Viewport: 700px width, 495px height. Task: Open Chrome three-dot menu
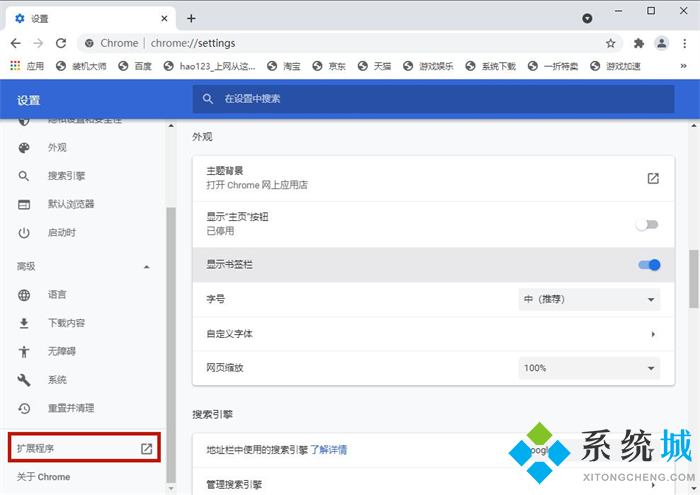pos(684,43)
